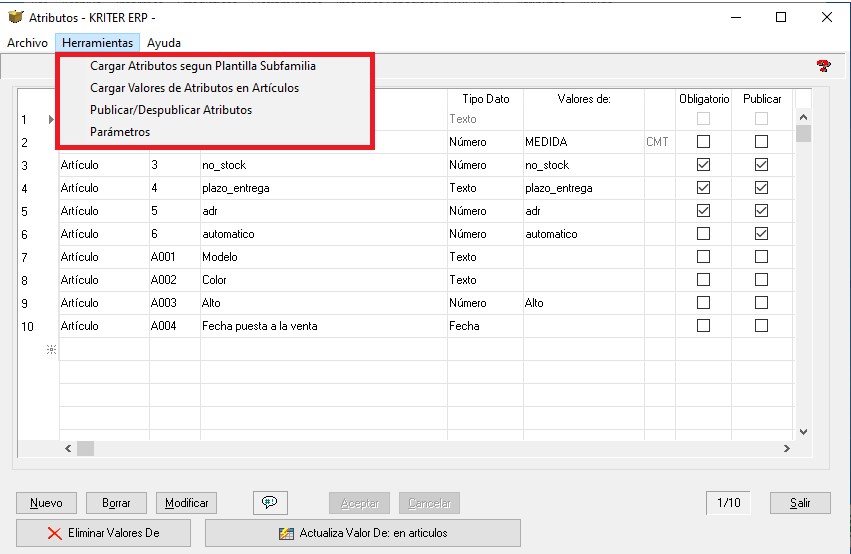
Task: Toggle Obligatorio checkbox for plazo_entrega row
Action: (x=703, y=188)
